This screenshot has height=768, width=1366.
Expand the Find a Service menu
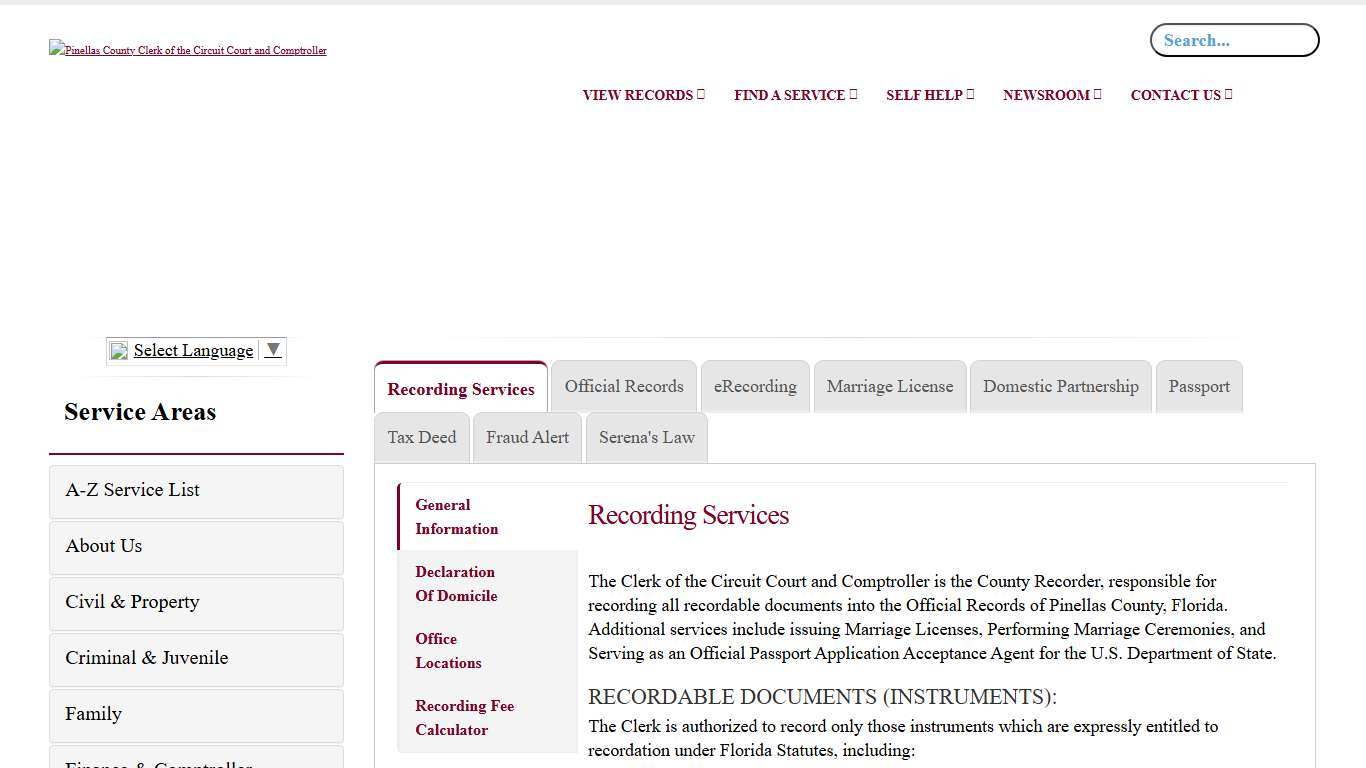pyautogui.click(x=795, y=95)
